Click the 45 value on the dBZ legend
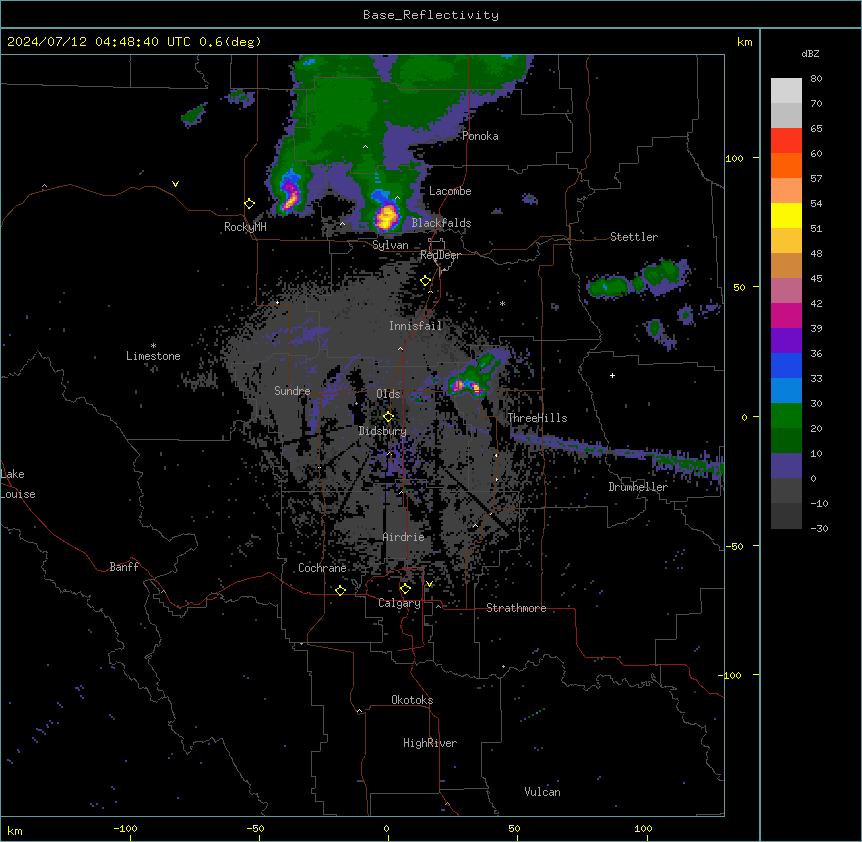Screen dimensions: 862x842 816,279
